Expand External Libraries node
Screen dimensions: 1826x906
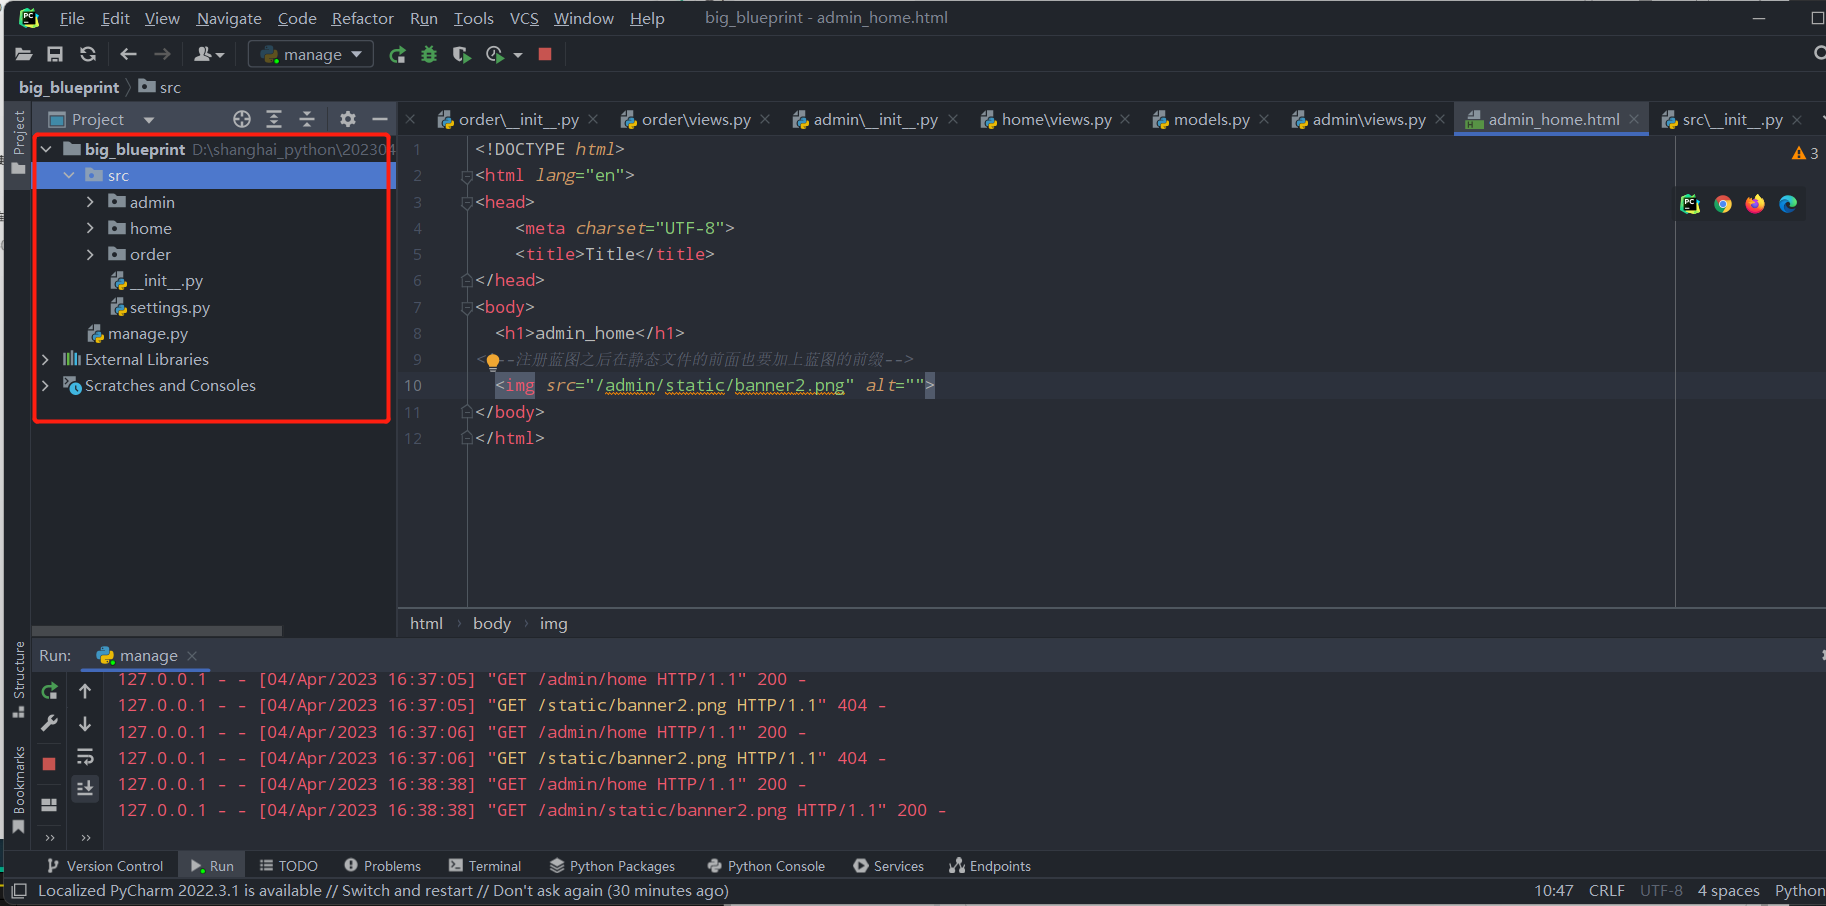tap(46, 359)
